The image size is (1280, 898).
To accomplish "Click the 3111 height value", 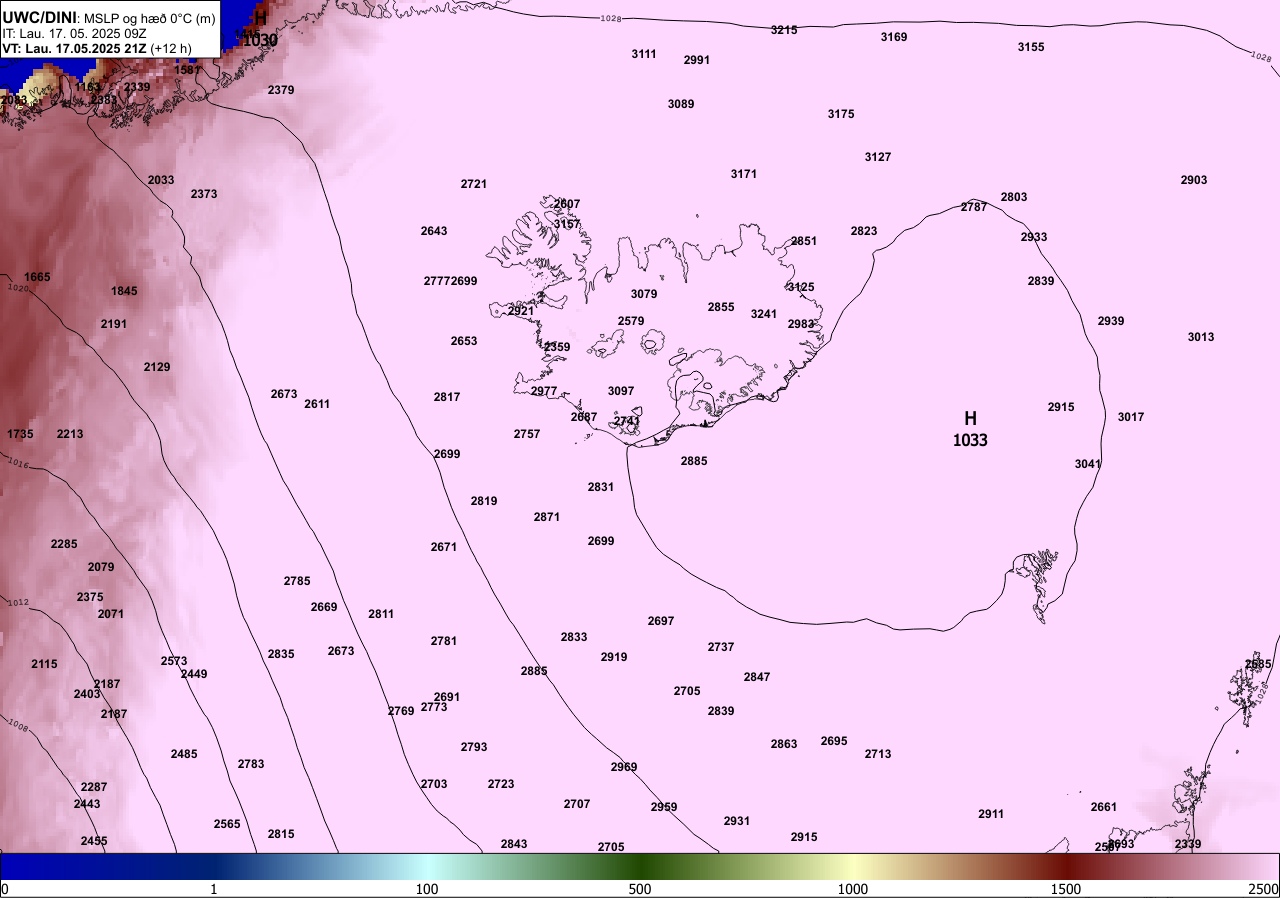I will tap(644, 54).
